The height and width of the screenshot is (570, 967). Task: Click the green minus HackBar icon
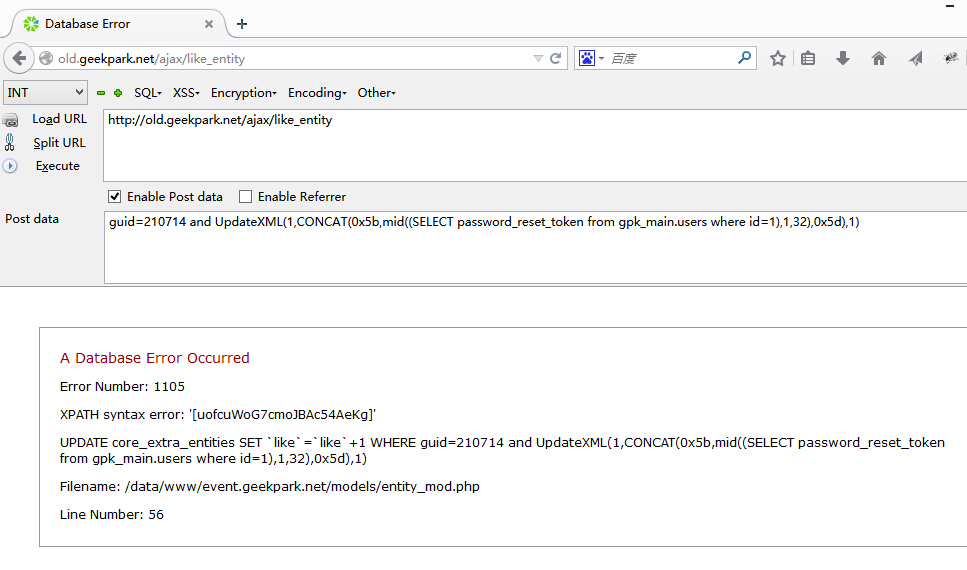point(101,93)
